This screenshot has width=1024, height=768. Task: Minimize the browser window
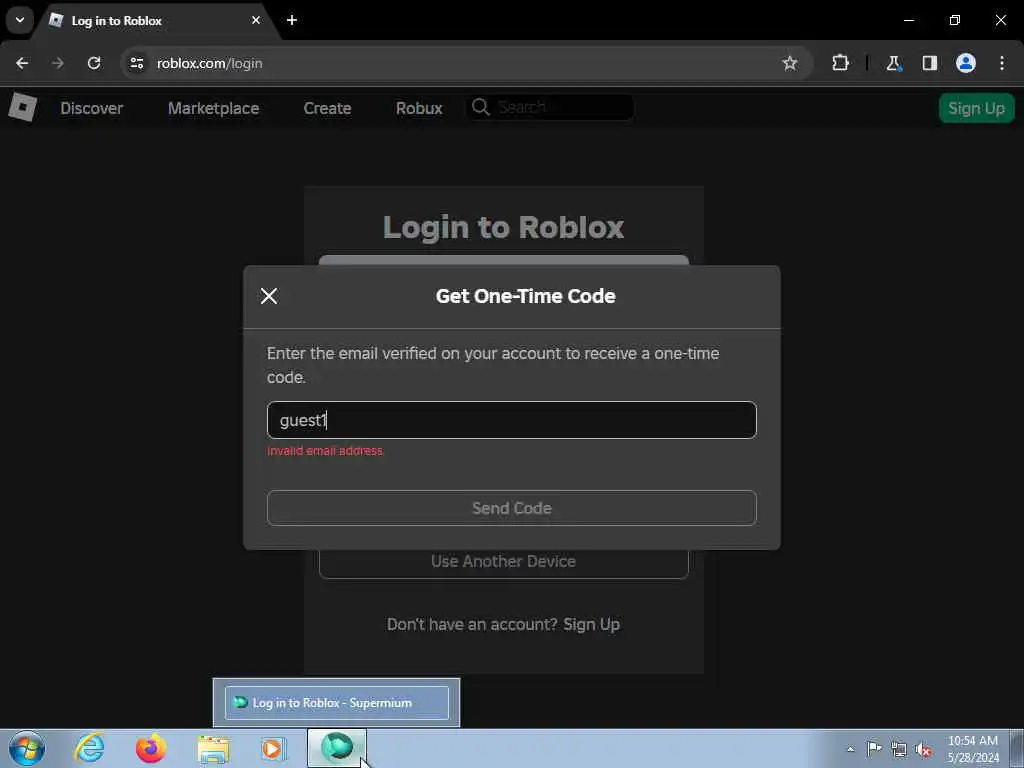[909, 20]
